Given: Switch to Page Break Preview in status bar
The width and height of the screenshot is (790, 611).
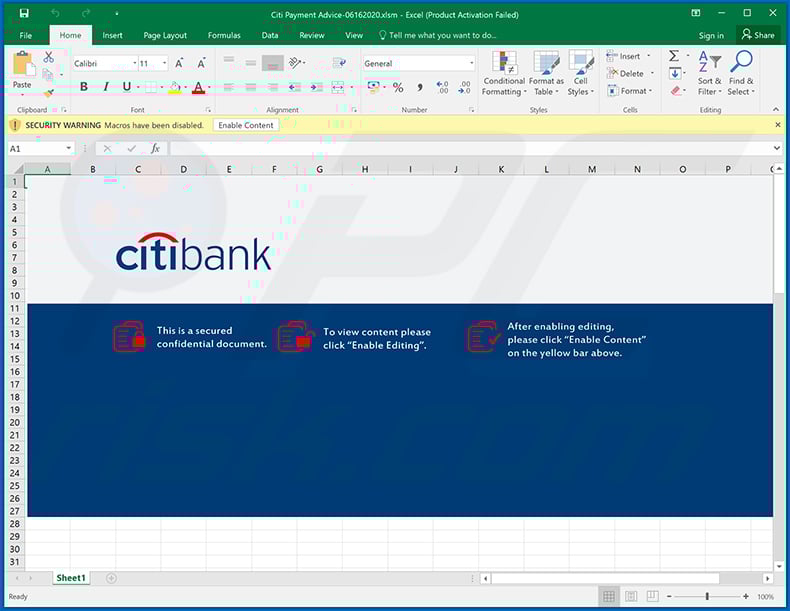Looking at the screenshot, I should 652,597.
